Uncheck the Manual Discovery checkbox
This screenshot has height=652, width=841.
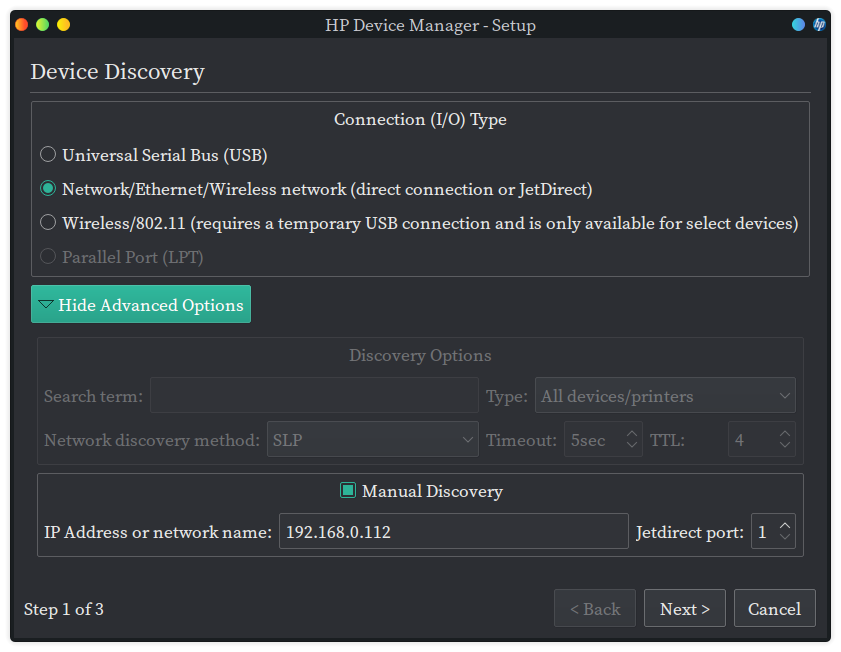click(x=348, y=491)
